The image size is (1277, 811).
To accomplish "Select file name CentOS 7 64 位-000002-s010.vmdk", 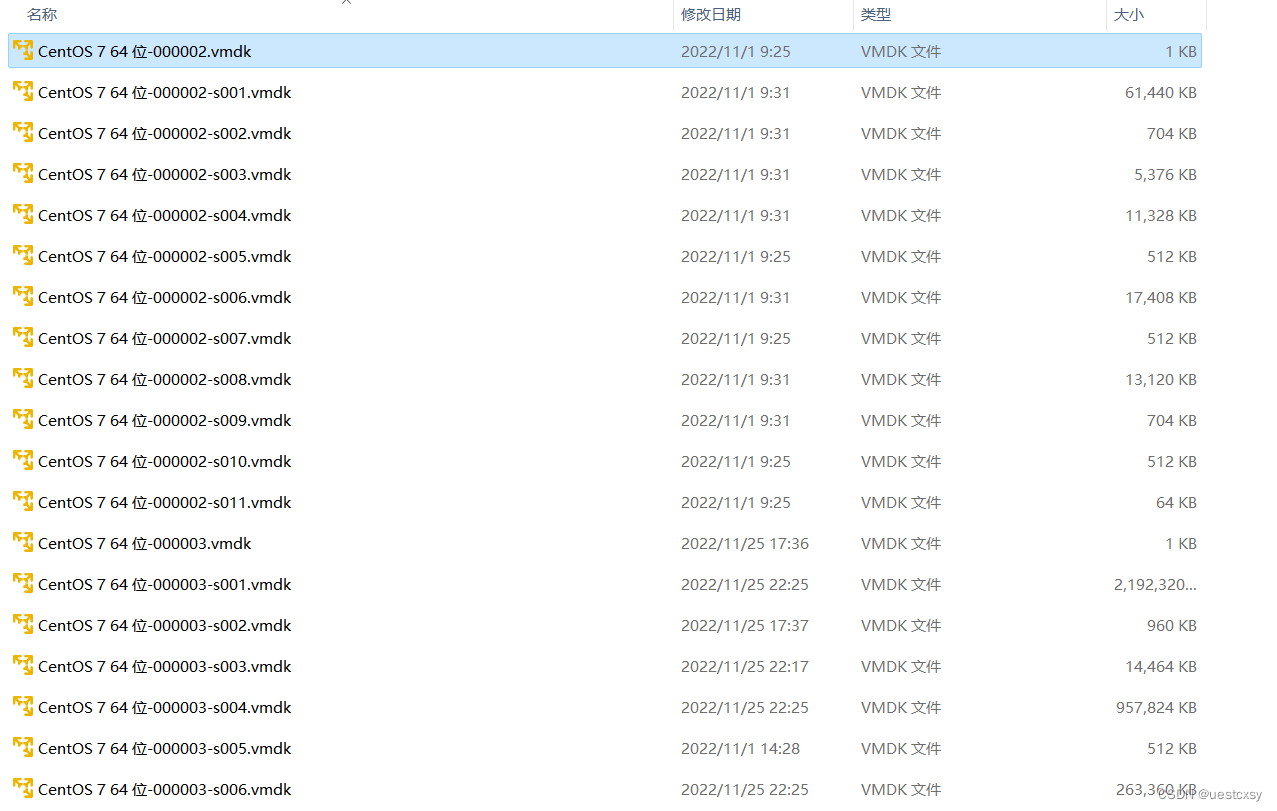I will click(165, 461).
